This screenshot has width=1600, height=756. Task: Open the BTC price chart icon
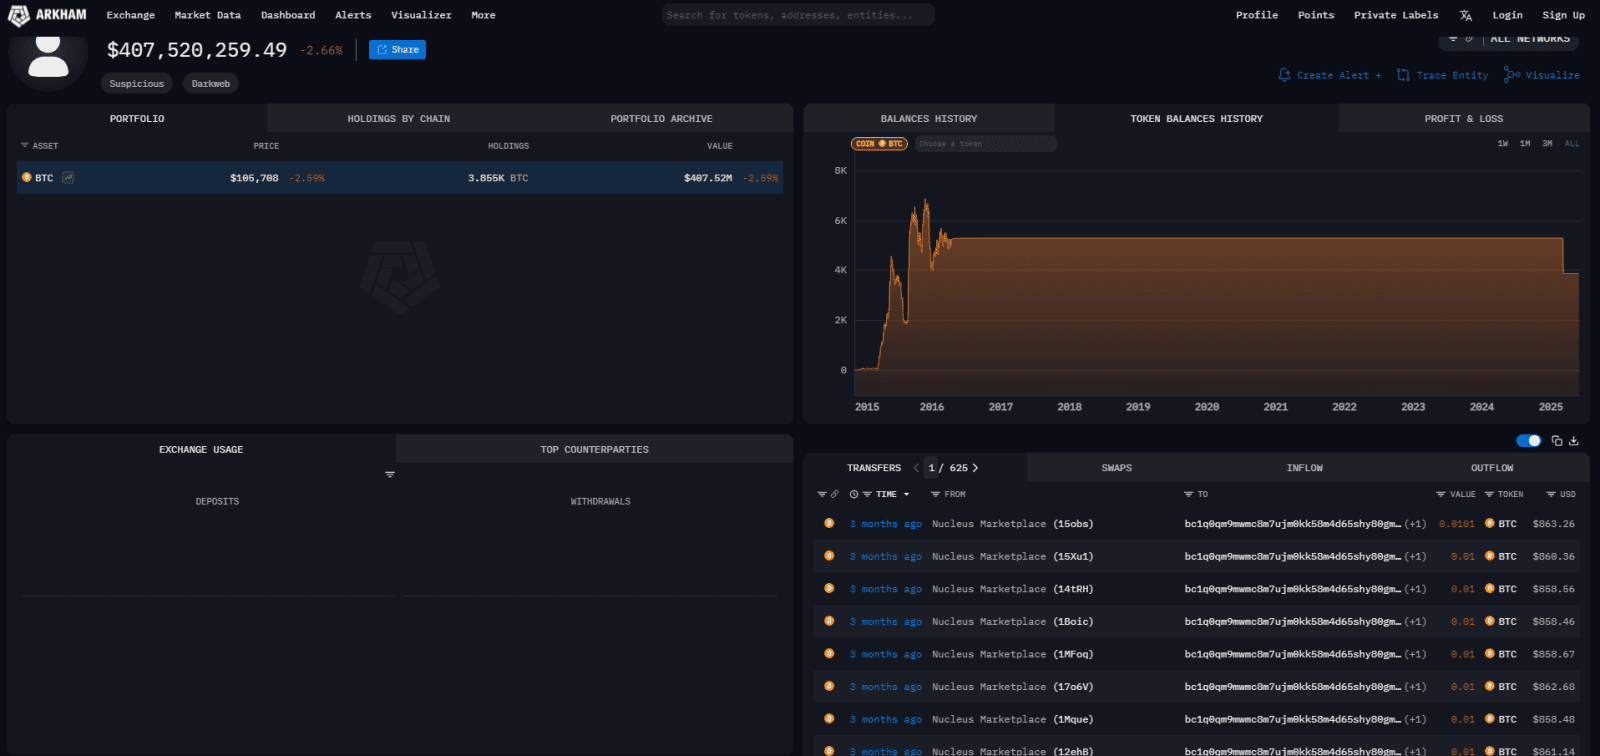click(x=68, y=178)
